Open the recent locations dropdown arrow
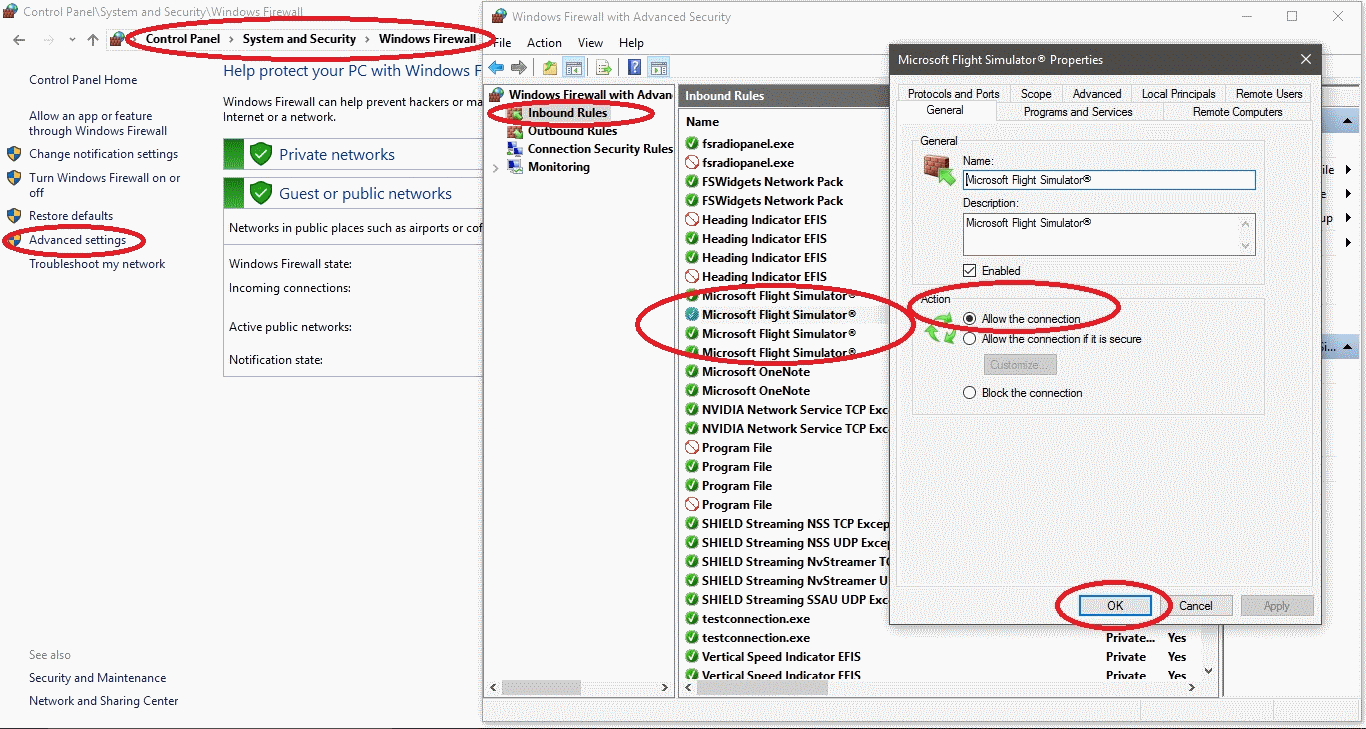The width and height of the screenshot is (1366, 729). pos(72,40)
